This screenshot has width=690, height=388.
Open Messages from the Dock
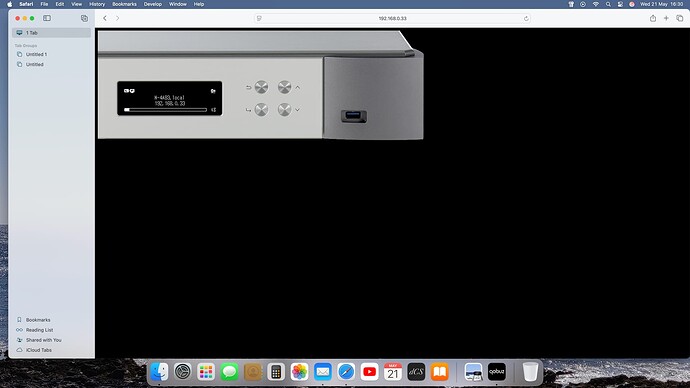229,372
